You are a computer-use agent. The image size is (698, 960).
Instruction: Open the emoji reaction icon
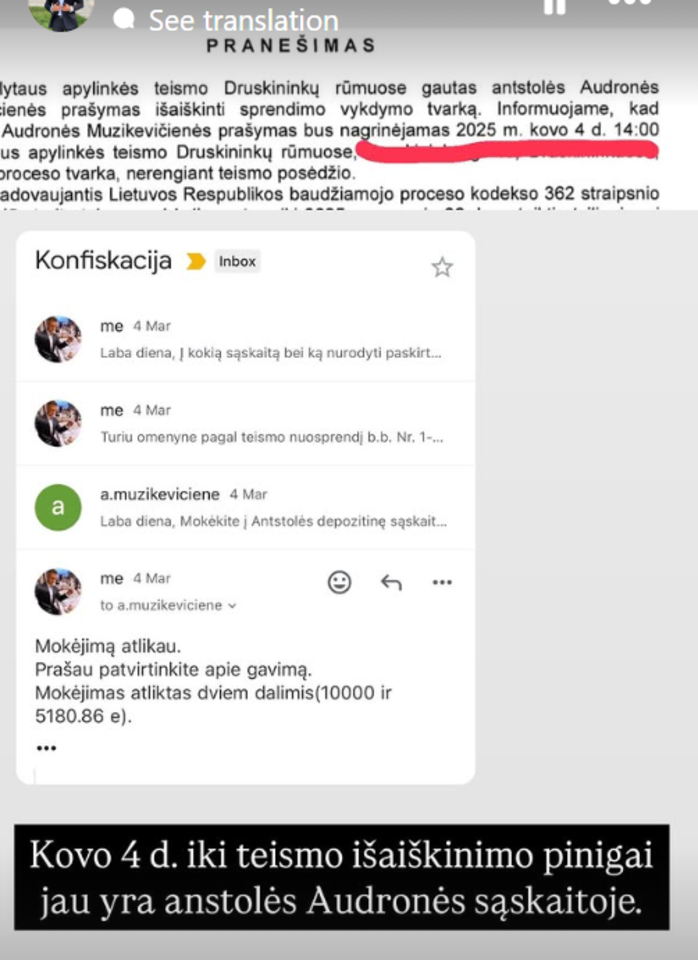click(339, 582)
